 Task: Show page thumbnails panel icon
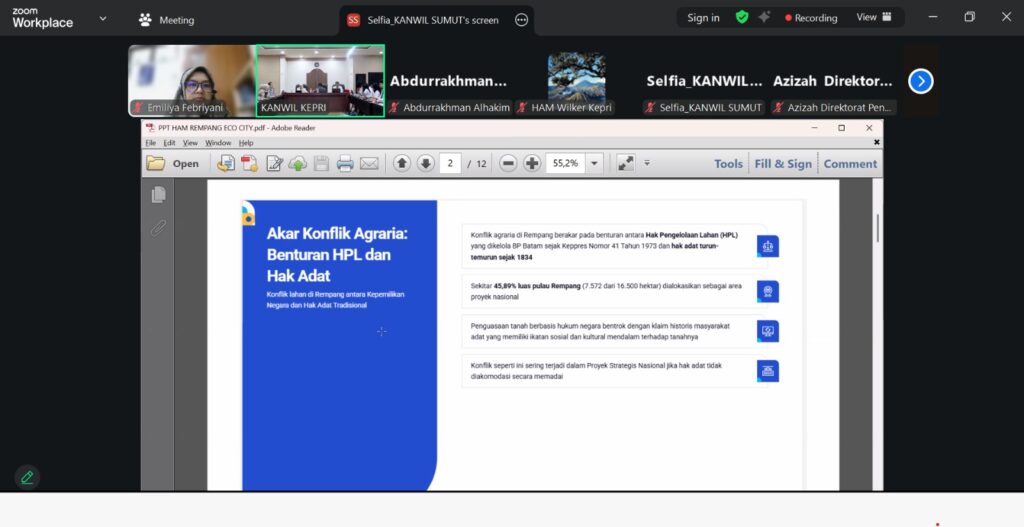pyautogui.click(x=158, y=195)
